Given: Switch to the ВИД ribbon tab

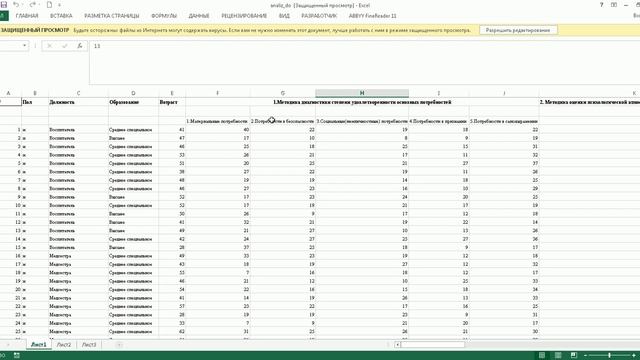Looking at the screenshot, I should 284,16.
